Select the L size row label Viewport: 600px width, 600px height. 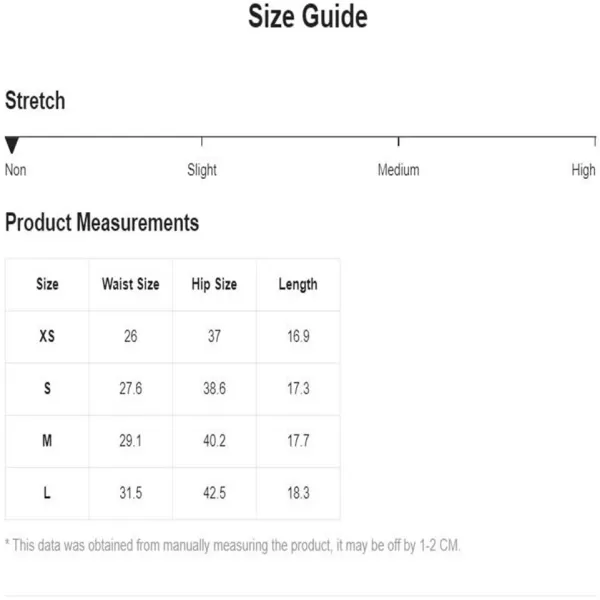47,493
